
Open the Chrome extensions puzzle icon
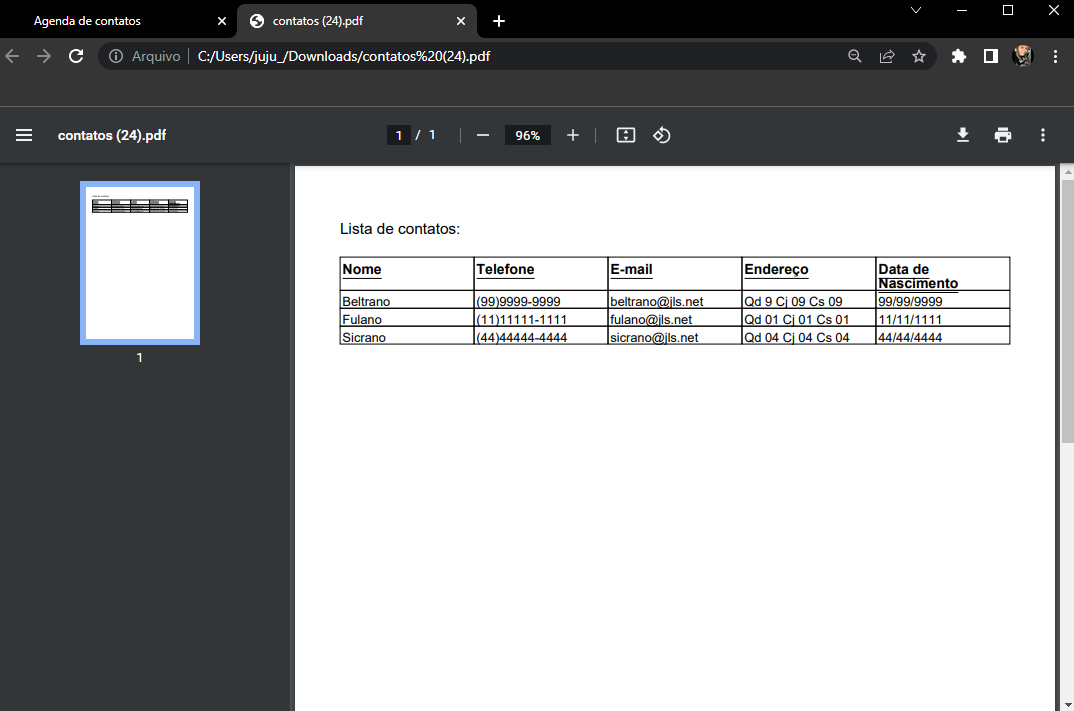(958, 56)
